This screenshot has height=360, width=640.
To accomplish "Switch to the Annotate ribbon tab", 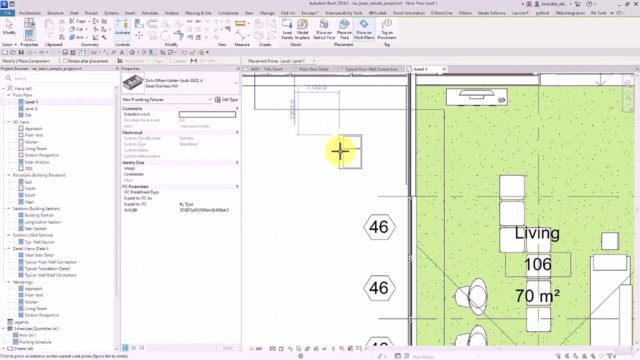I will pos(150,13).
